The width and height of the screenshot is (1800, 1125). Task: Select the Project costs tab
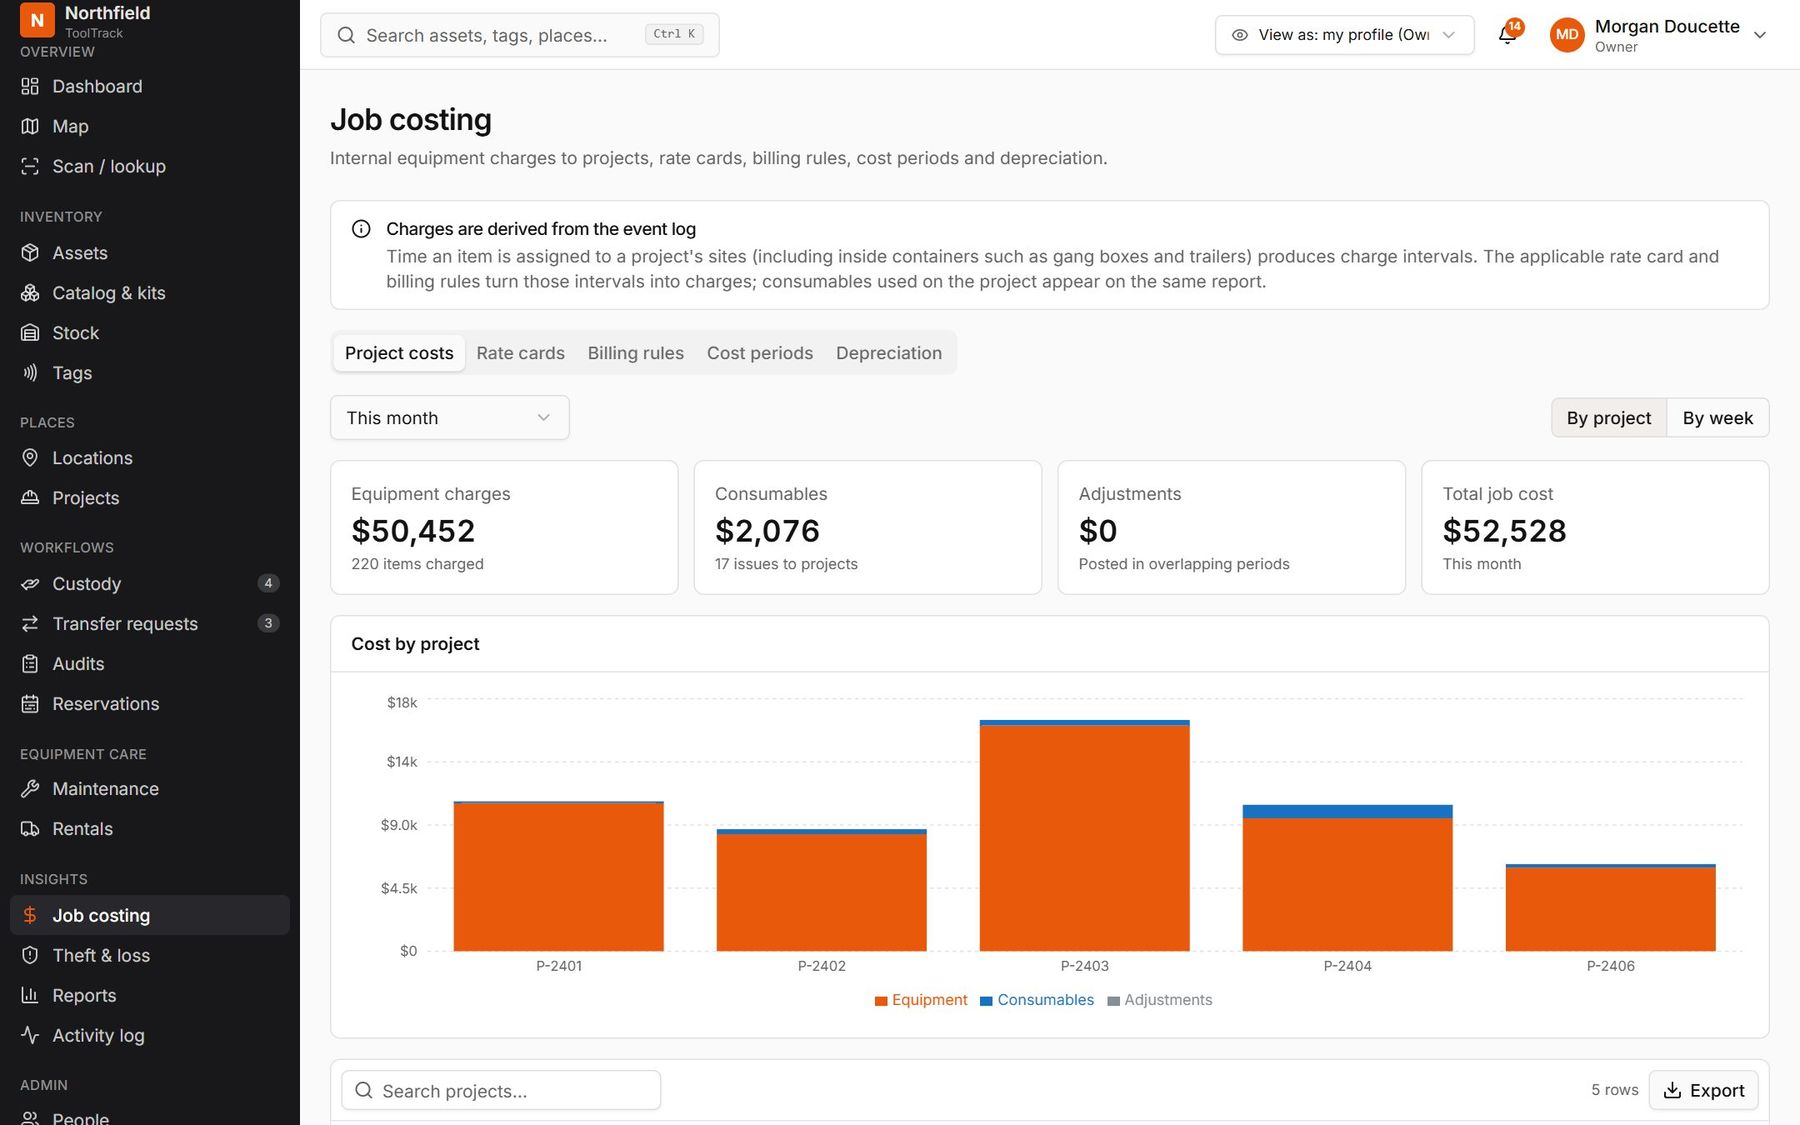click(x=399, y=353)
